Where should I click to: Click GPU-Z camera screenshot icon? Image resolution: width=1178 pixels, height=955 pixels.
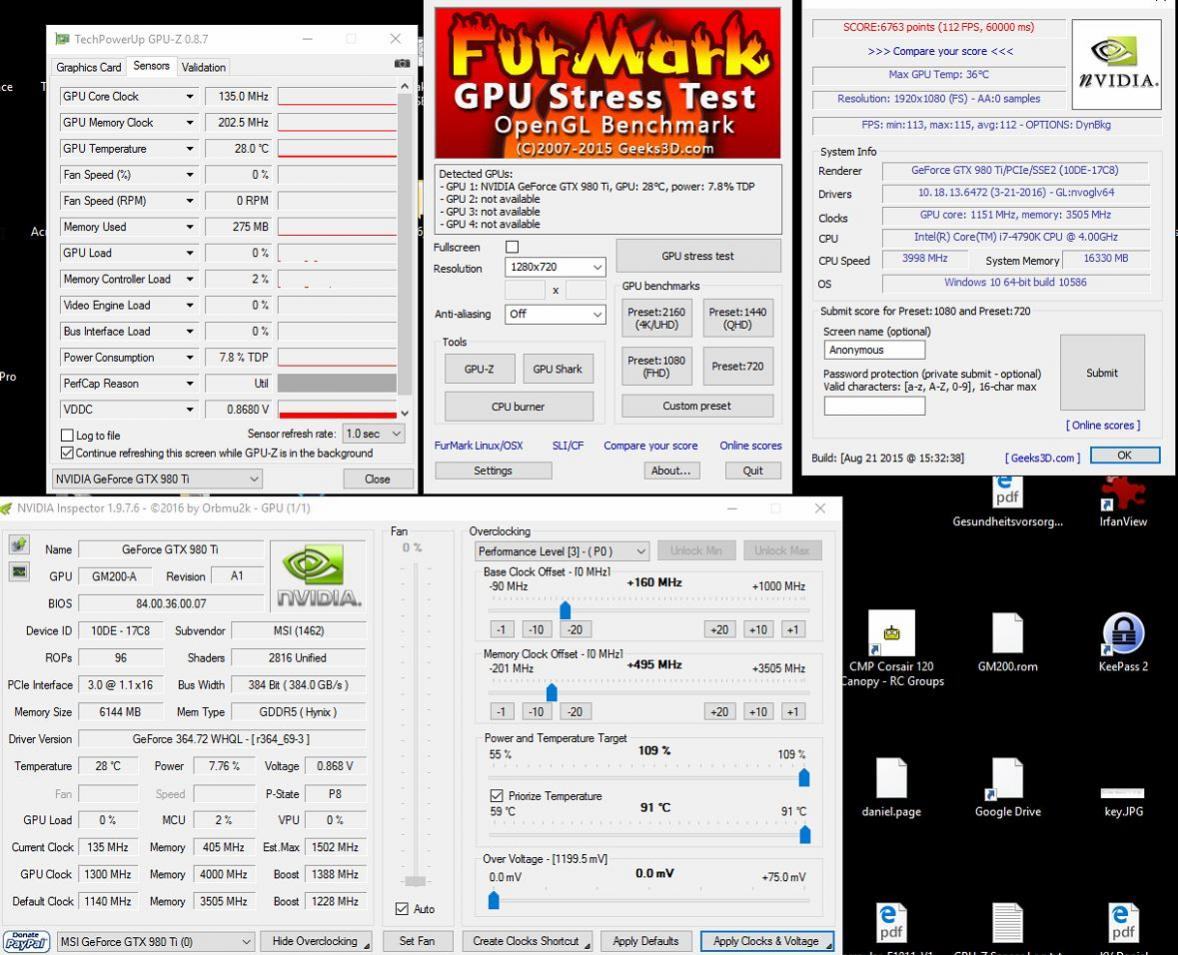(402, 64)
